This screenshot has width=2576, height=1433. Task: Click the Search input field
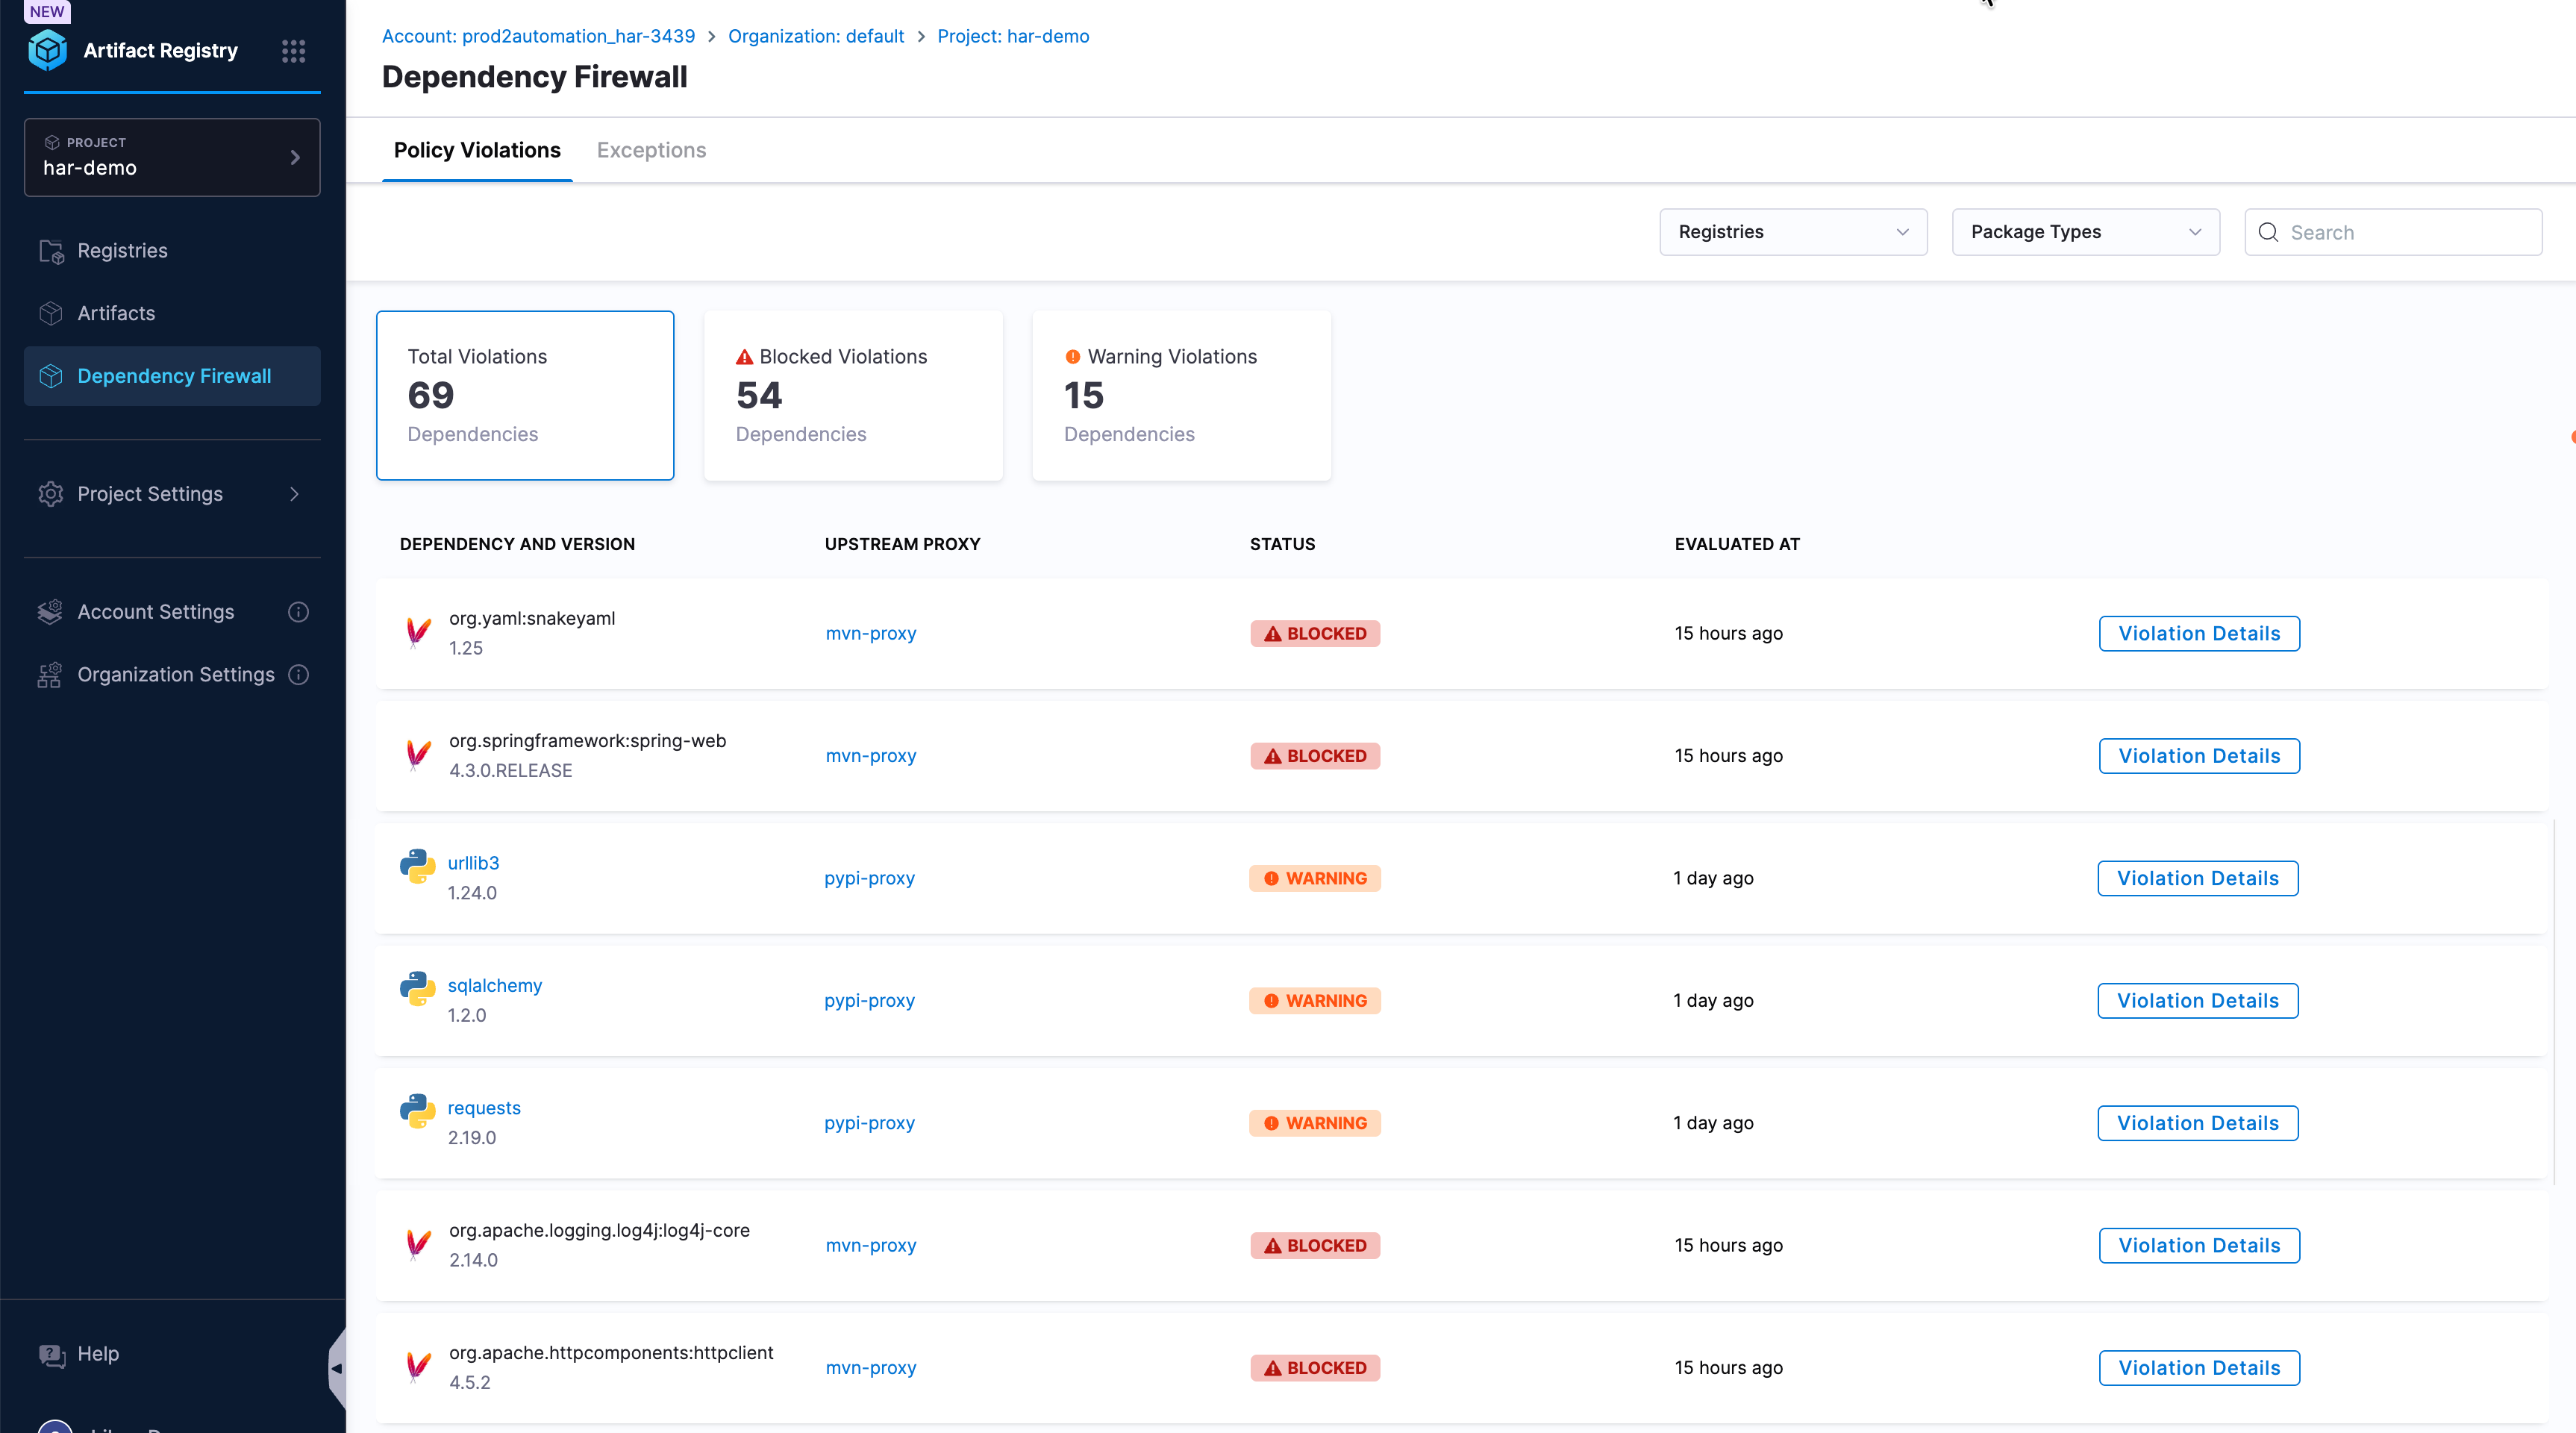2393,232
